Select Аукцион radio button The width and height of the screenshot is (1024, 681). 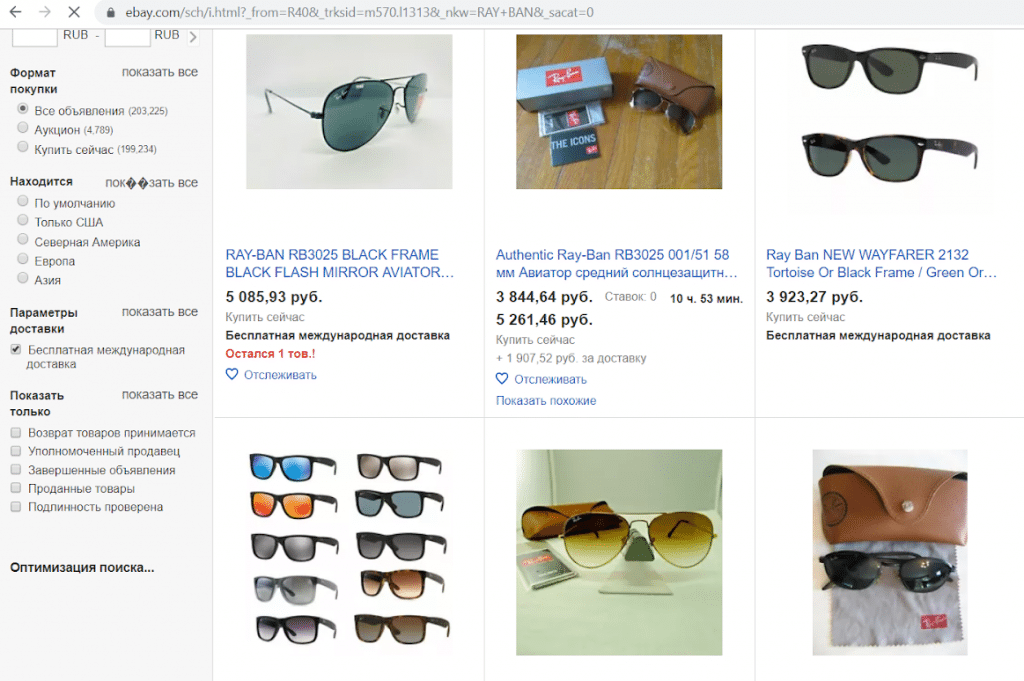click(23, 127)
